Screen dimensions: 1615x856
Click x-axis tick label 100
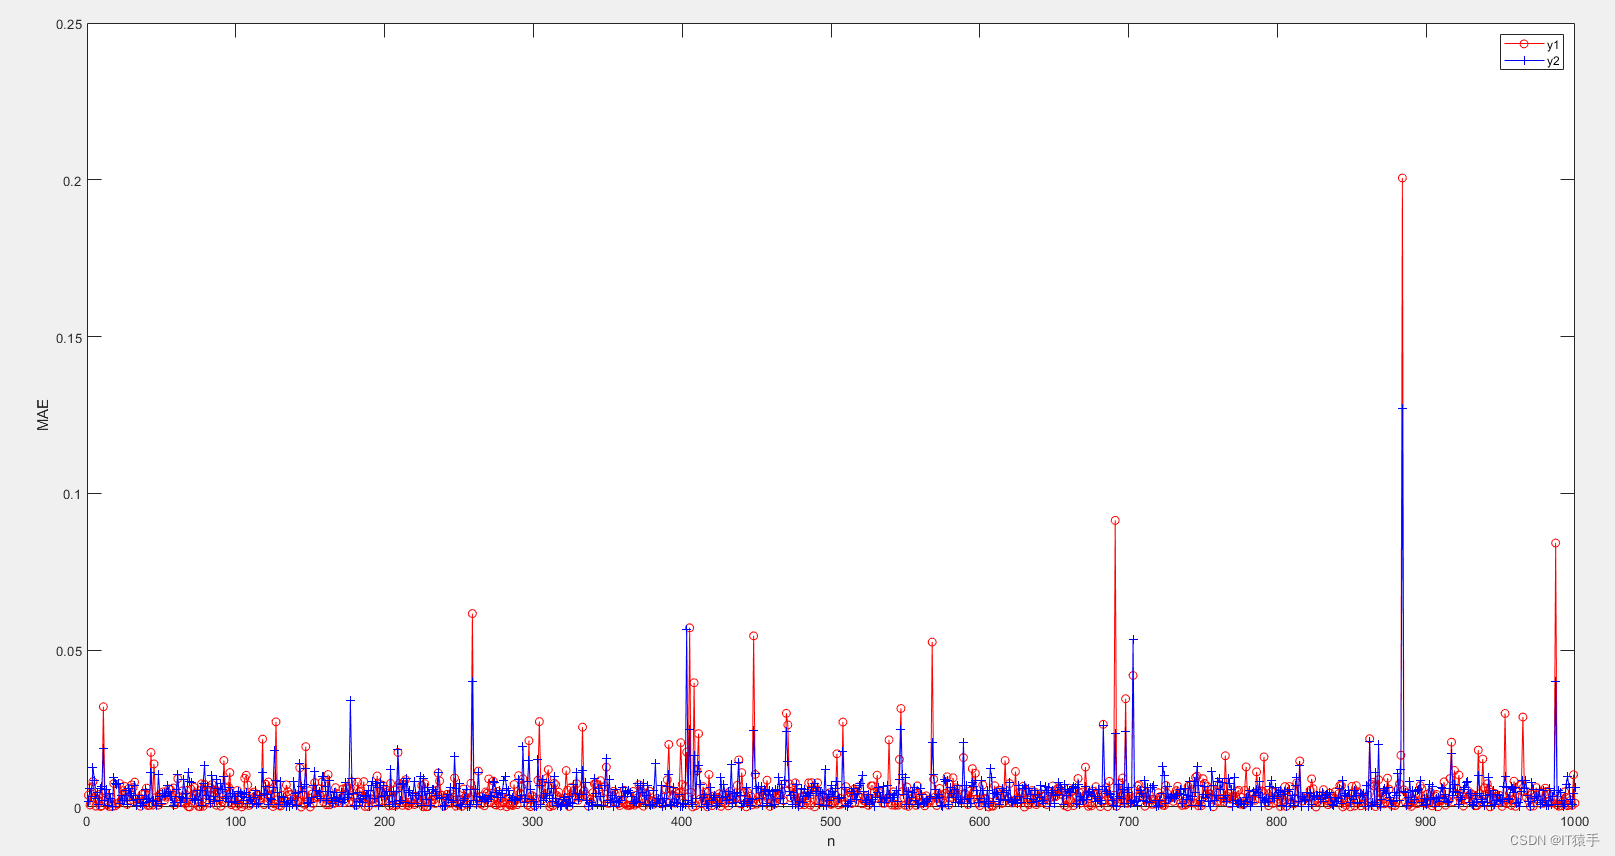[x=235, y=822]
